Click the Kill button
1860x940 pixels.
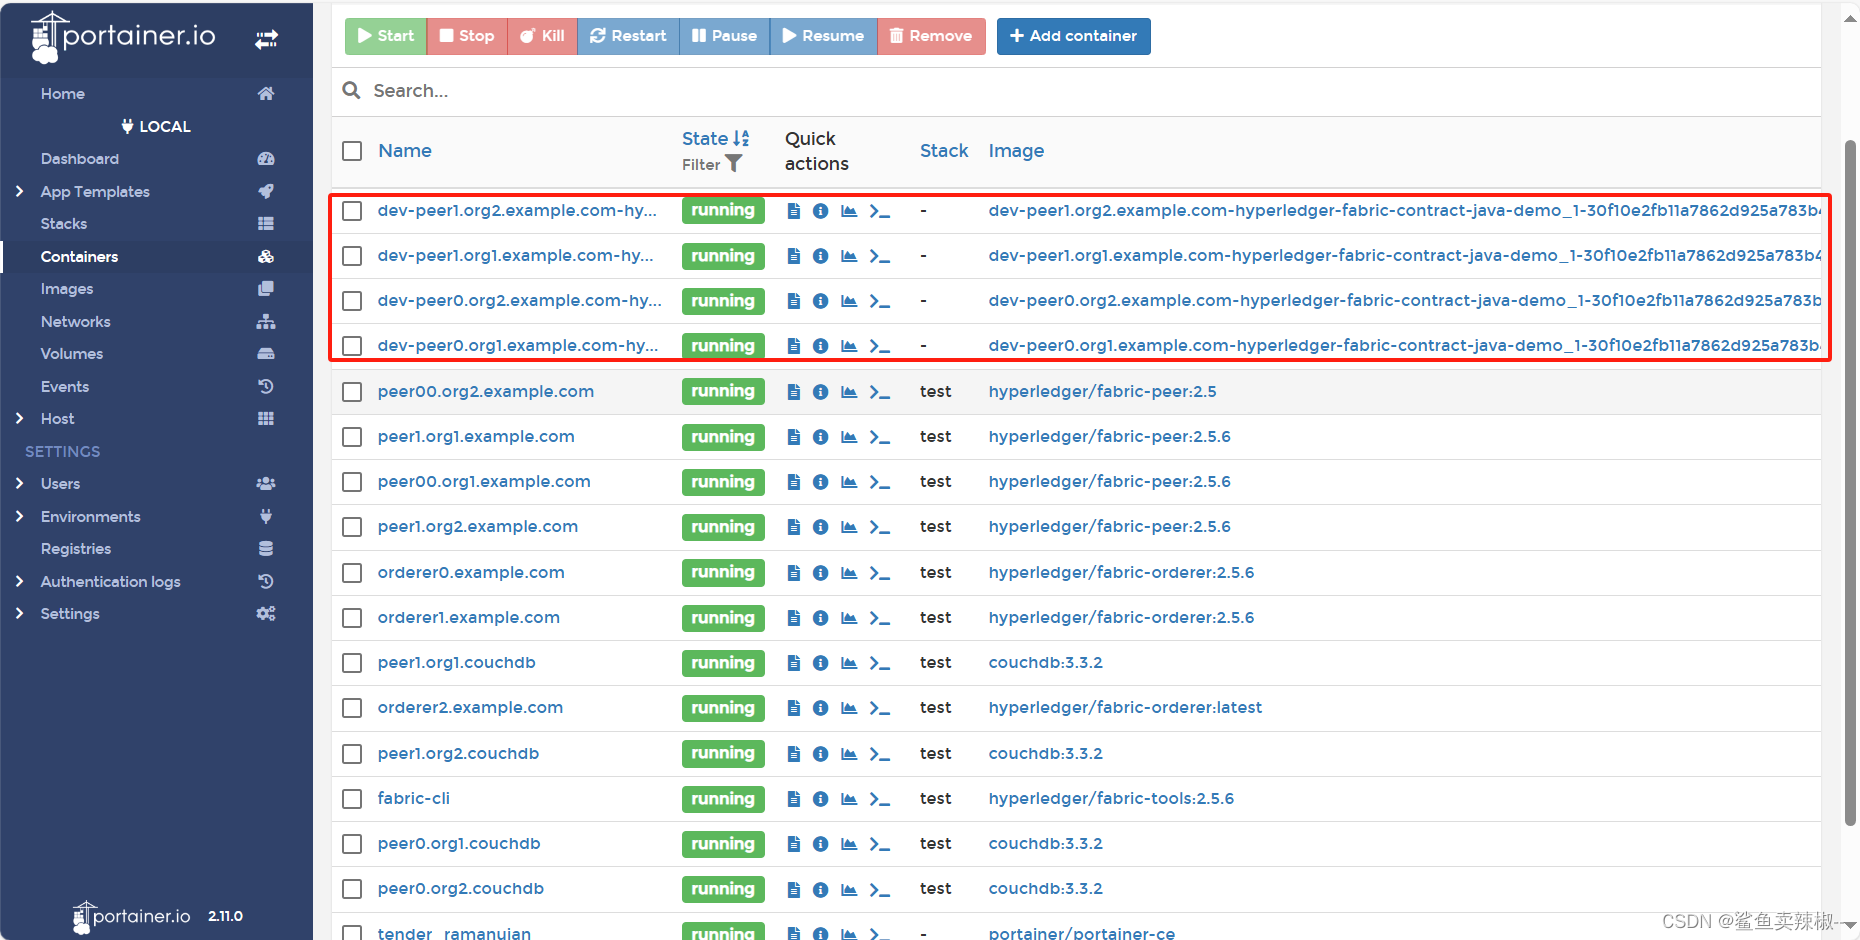542,36
